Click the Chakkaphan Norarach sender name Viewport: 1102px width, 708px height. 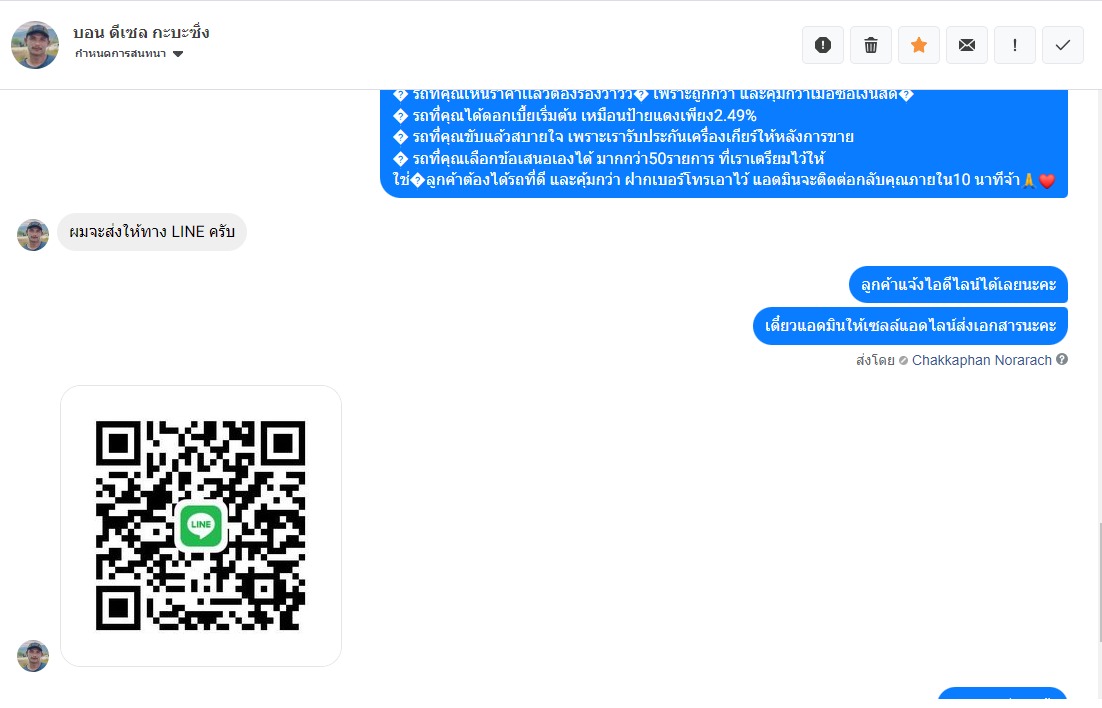981,360
